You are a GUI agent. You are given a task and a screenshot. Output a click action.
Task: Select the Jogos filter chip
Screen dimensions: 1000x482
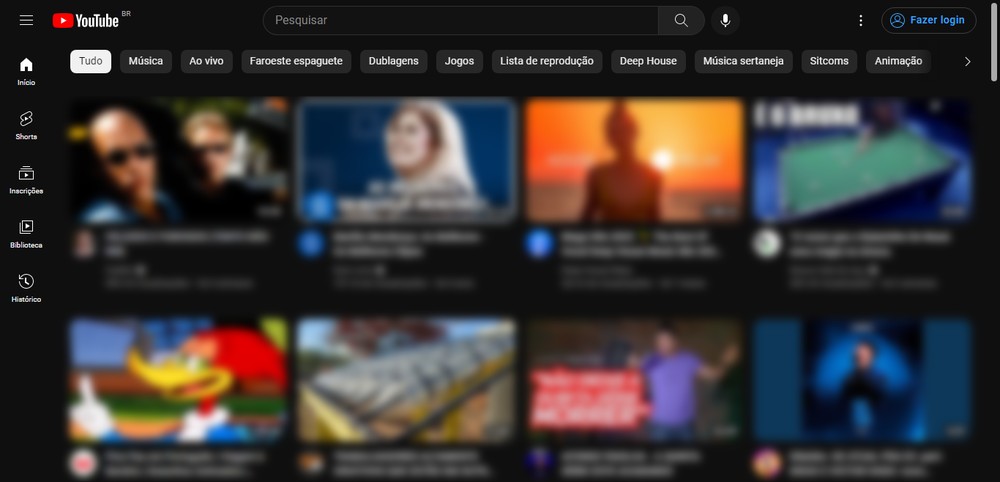pos(459,61)
